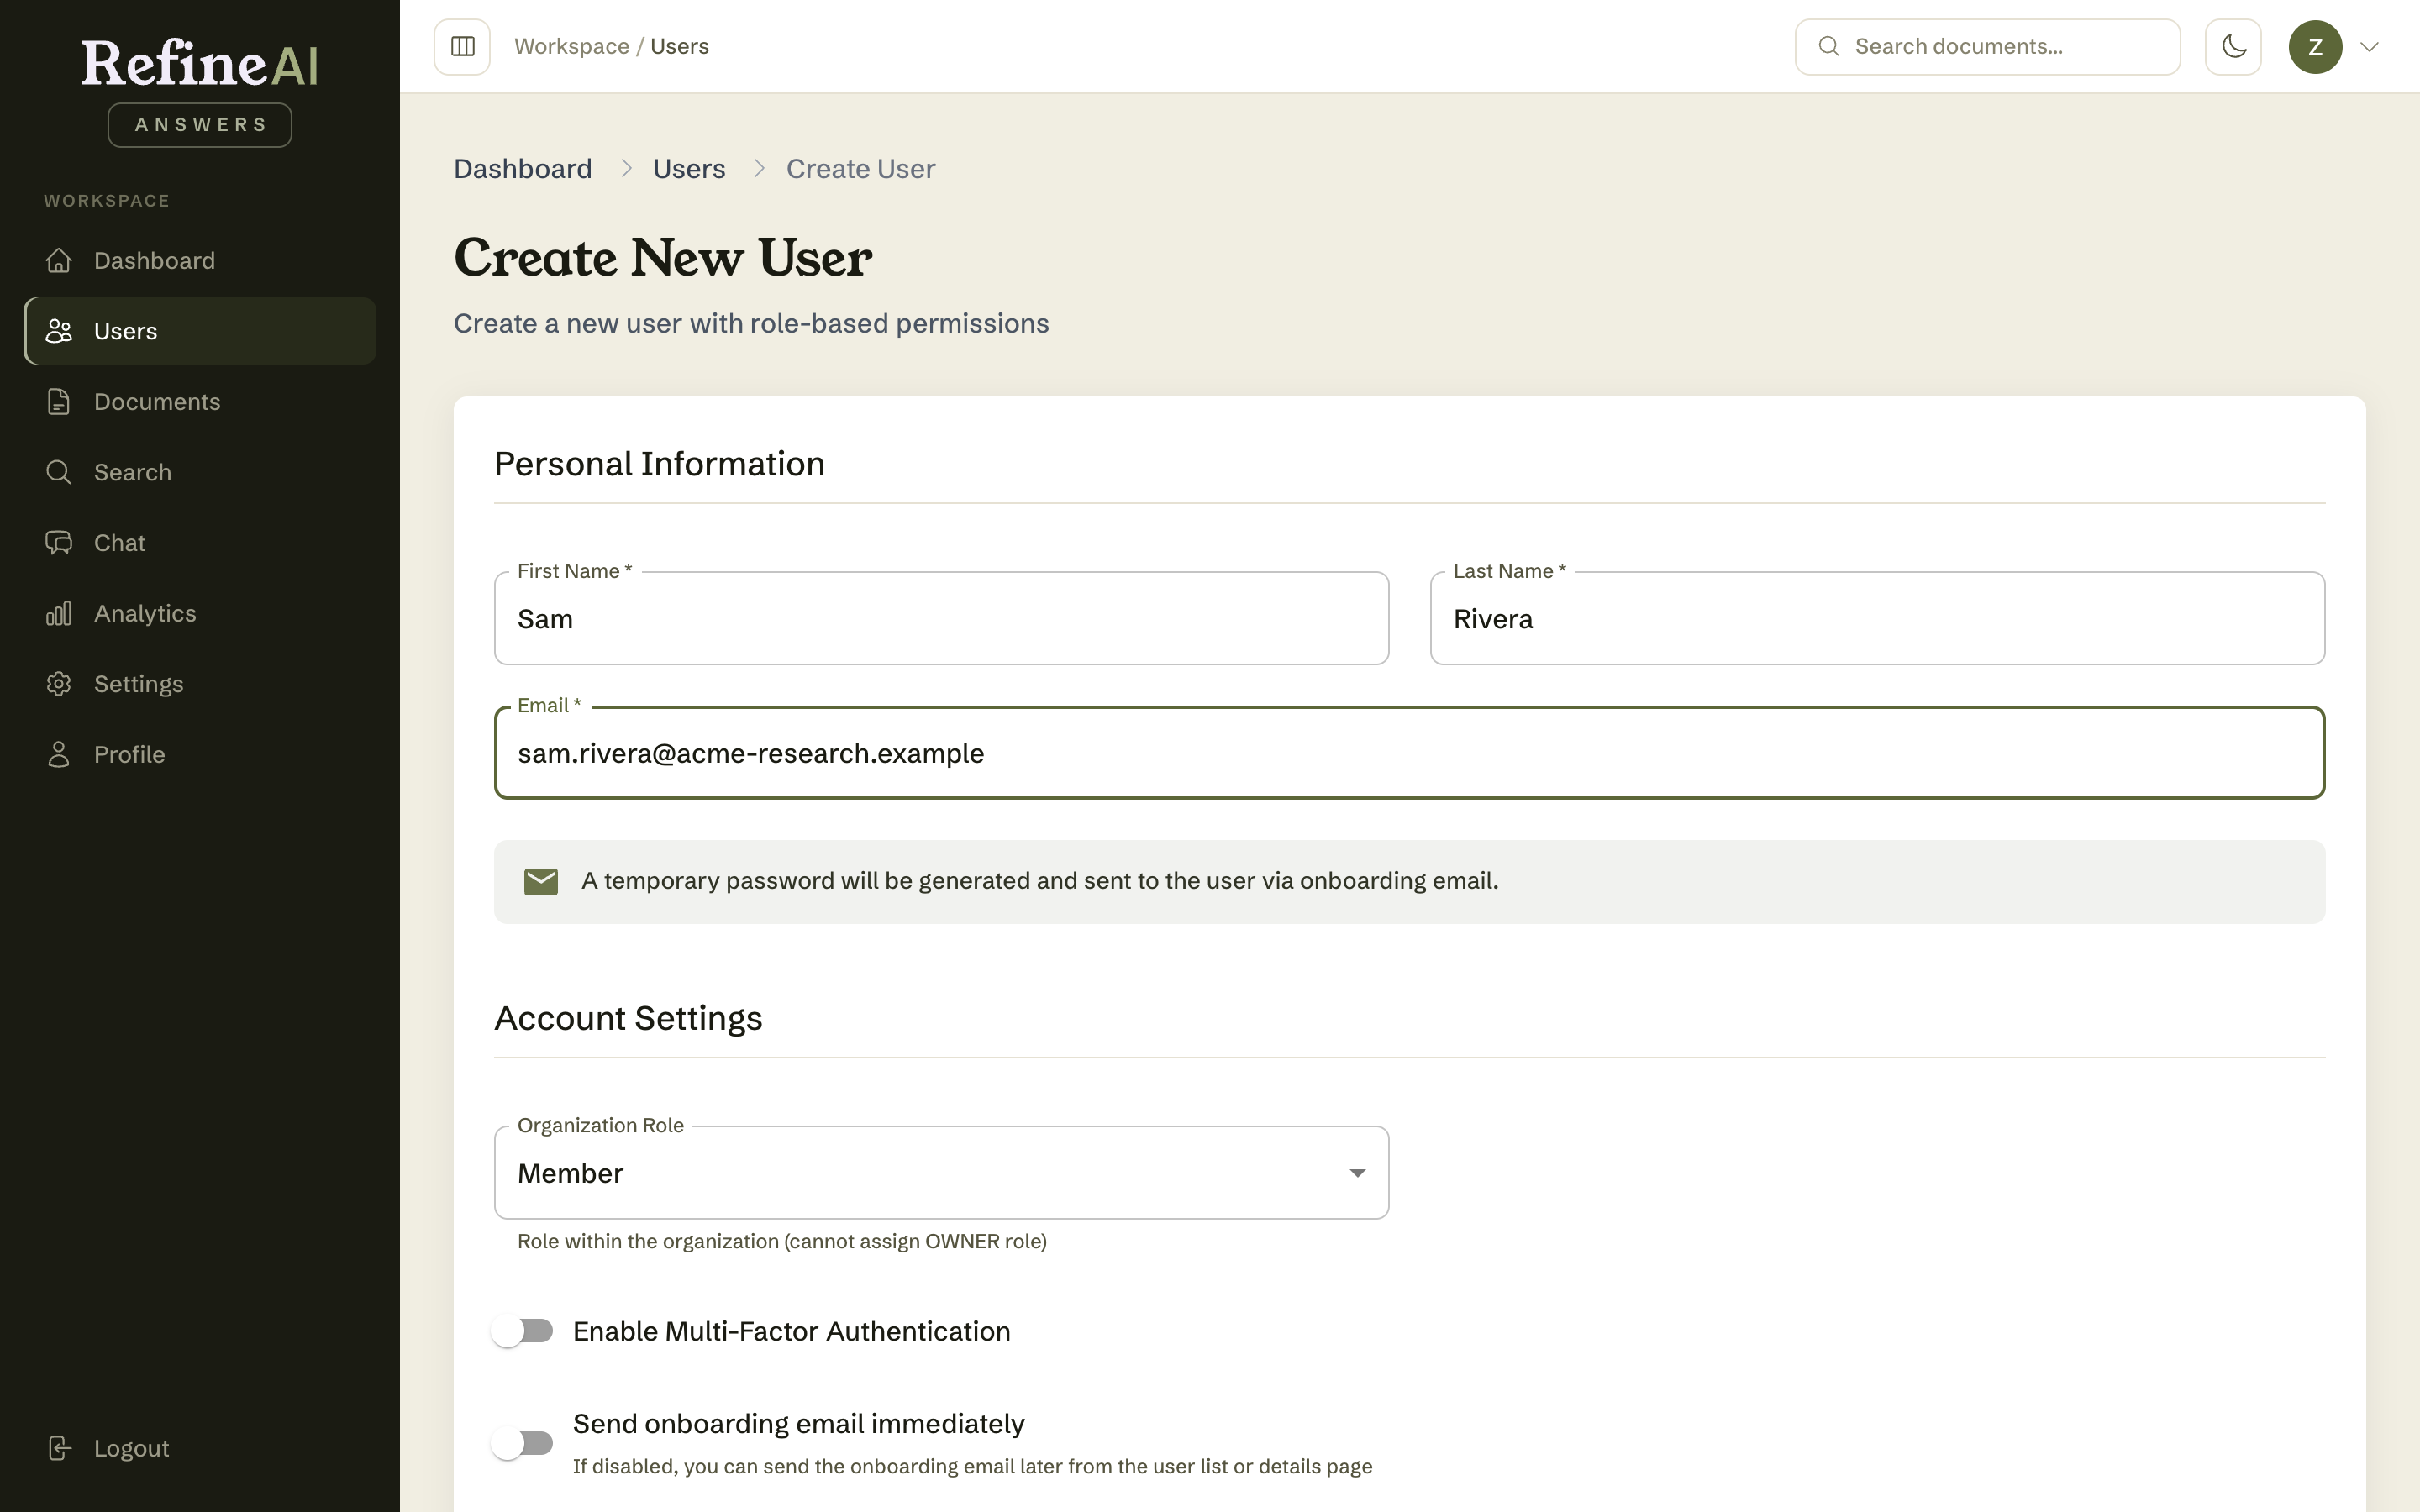
Task: Click the dropdown arrow in the Organization Role field
Action: 1357,1173
